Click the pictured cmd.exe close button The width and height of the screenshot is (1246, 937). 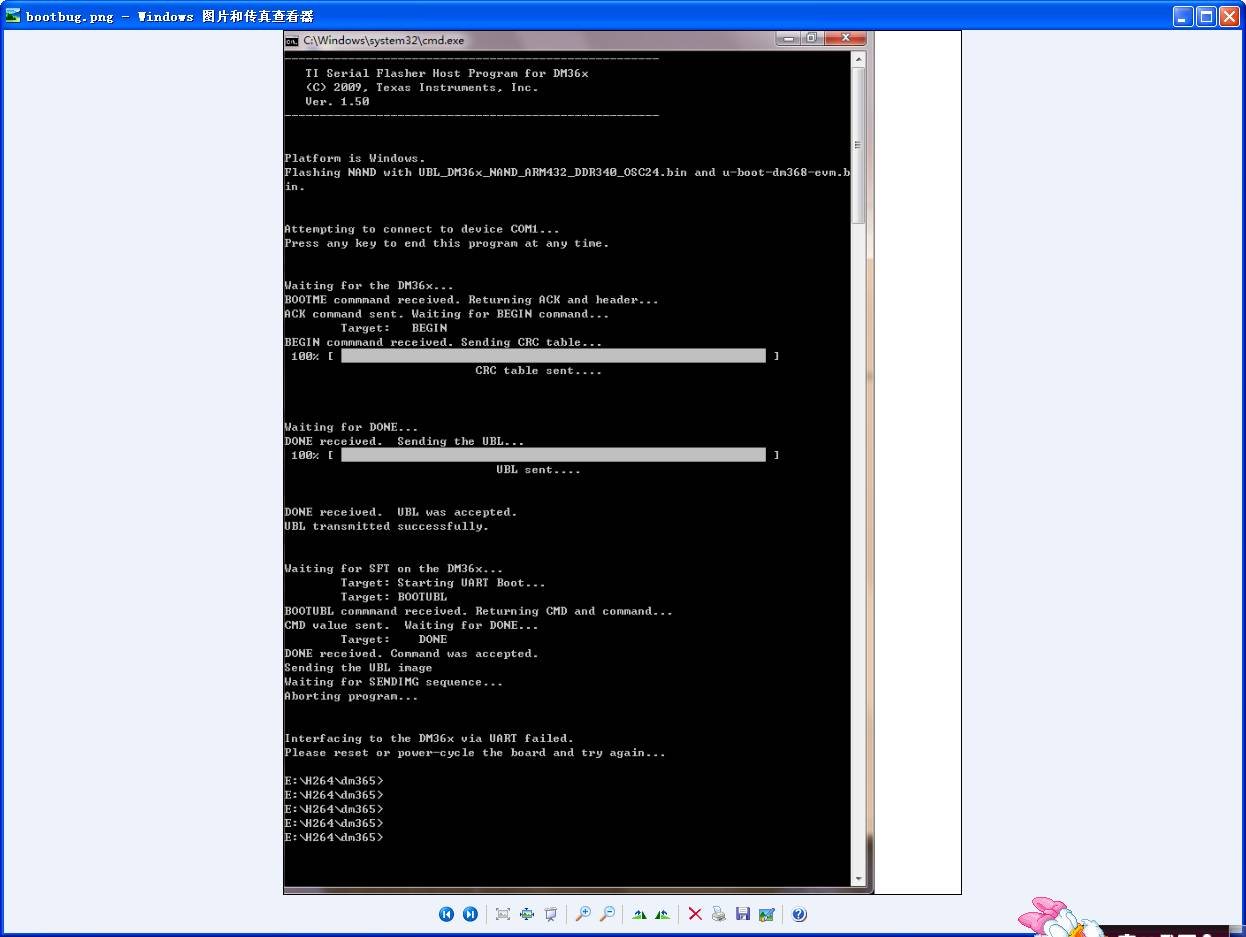tap(846, 38)
